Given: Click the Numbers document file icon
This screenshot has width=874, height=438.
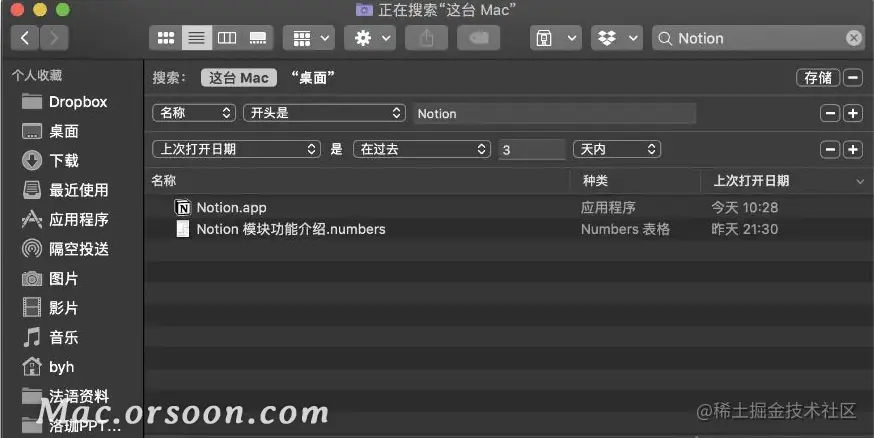Looking at the screenshot, I should coord(183,229).
